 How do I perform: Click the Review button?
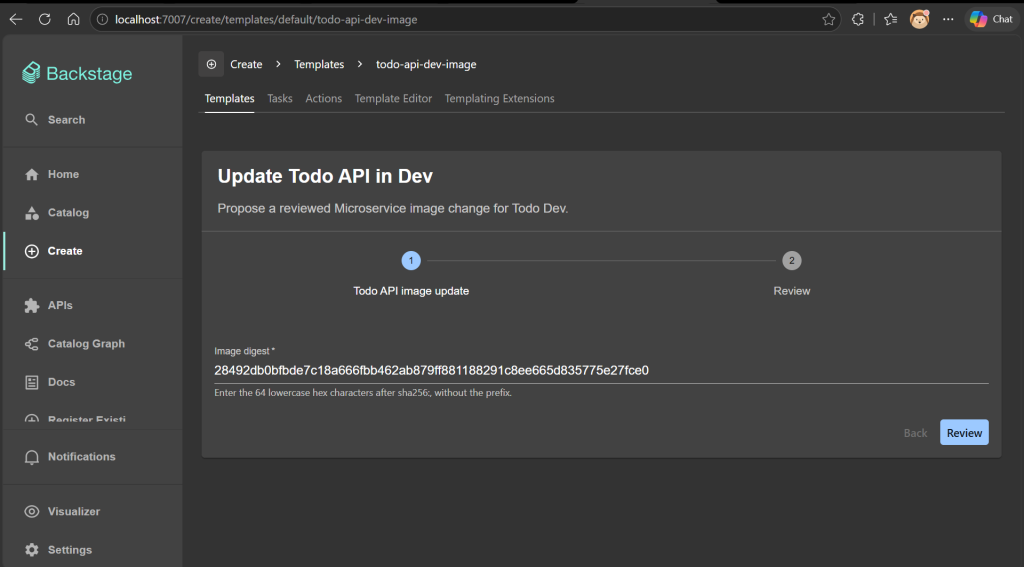[964, 432]
